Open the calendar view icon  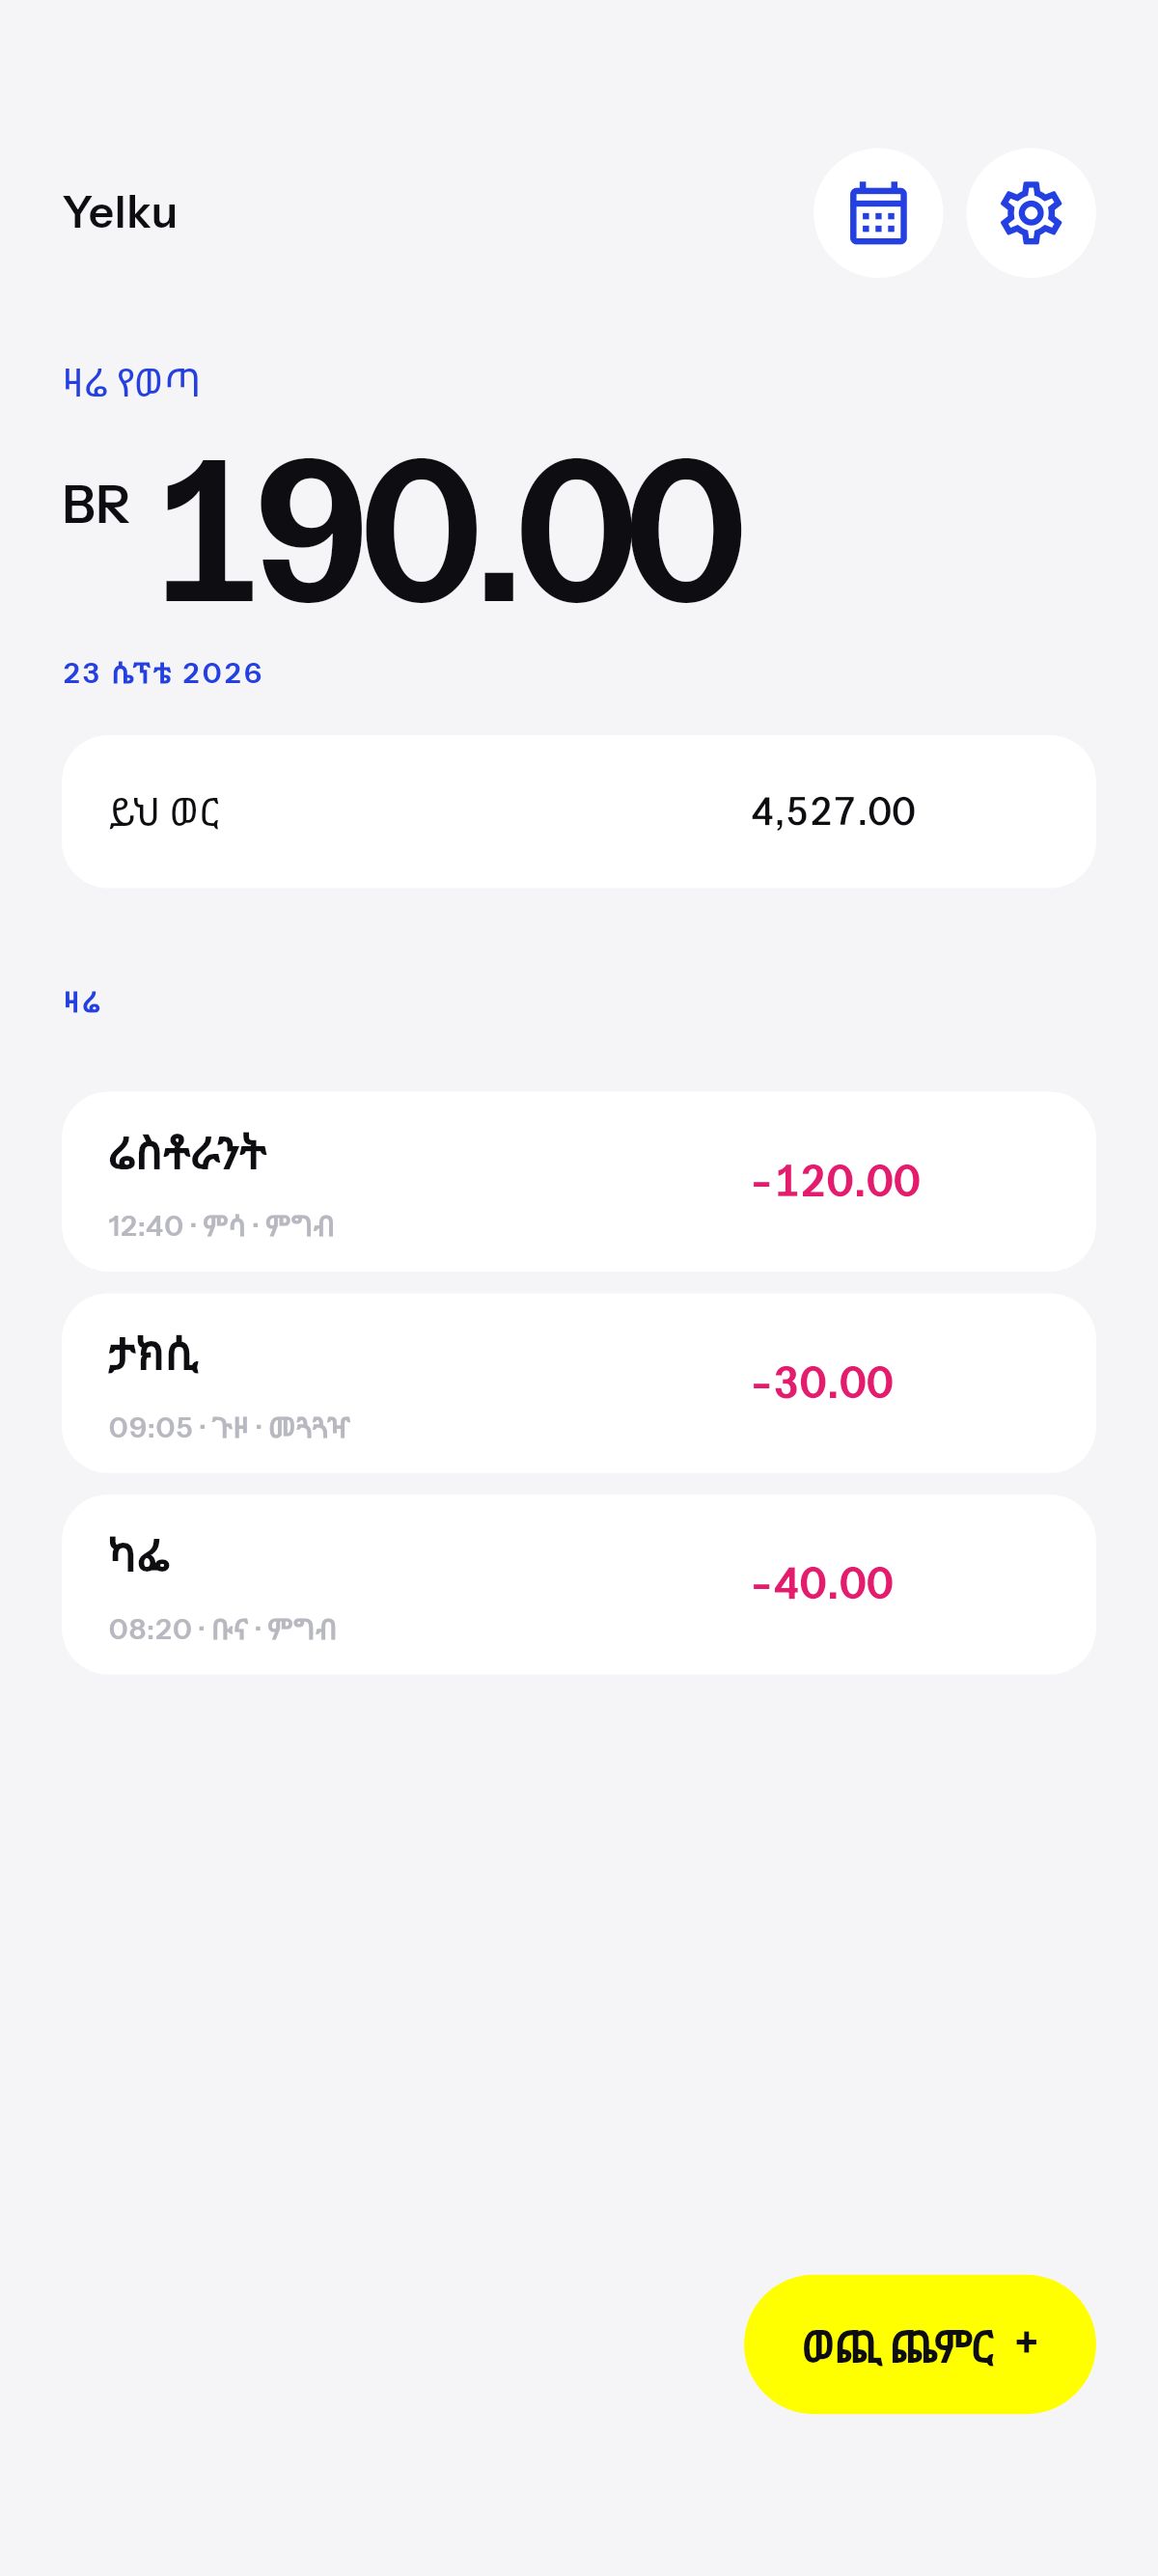tap(878, 213)
